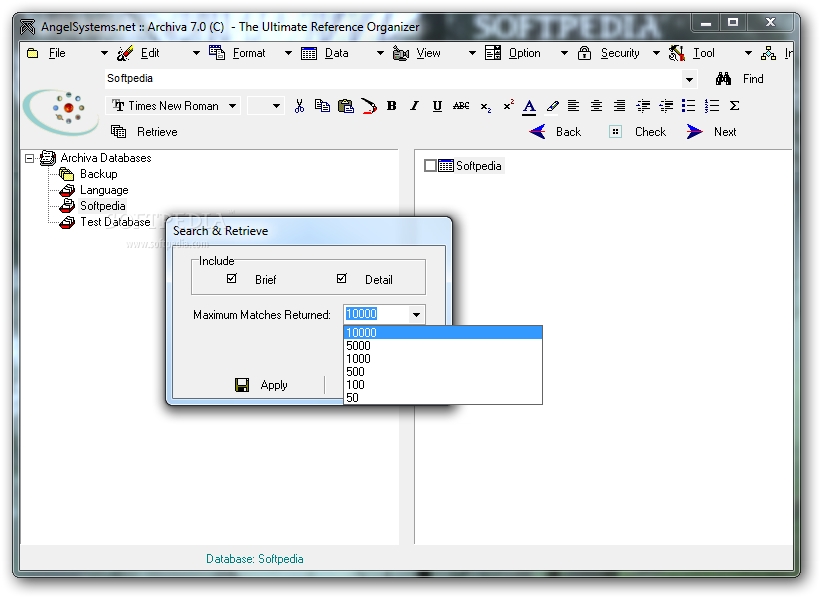Click the Softpedia search text field
Screen dimensions: 821x598
tap(393, 79)
